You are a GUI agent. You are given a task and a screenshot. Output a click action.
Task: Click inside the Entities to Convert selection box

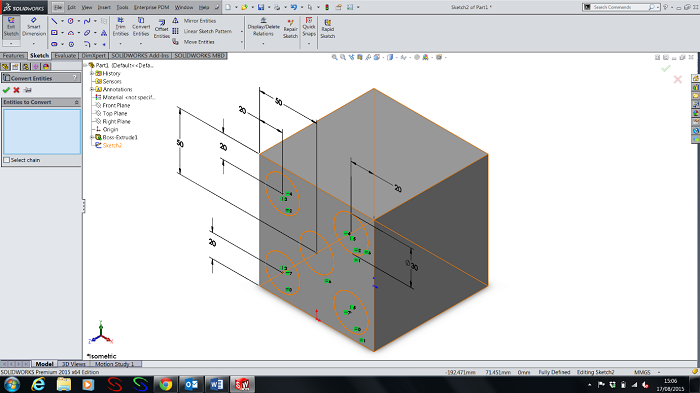coord(42,132)
